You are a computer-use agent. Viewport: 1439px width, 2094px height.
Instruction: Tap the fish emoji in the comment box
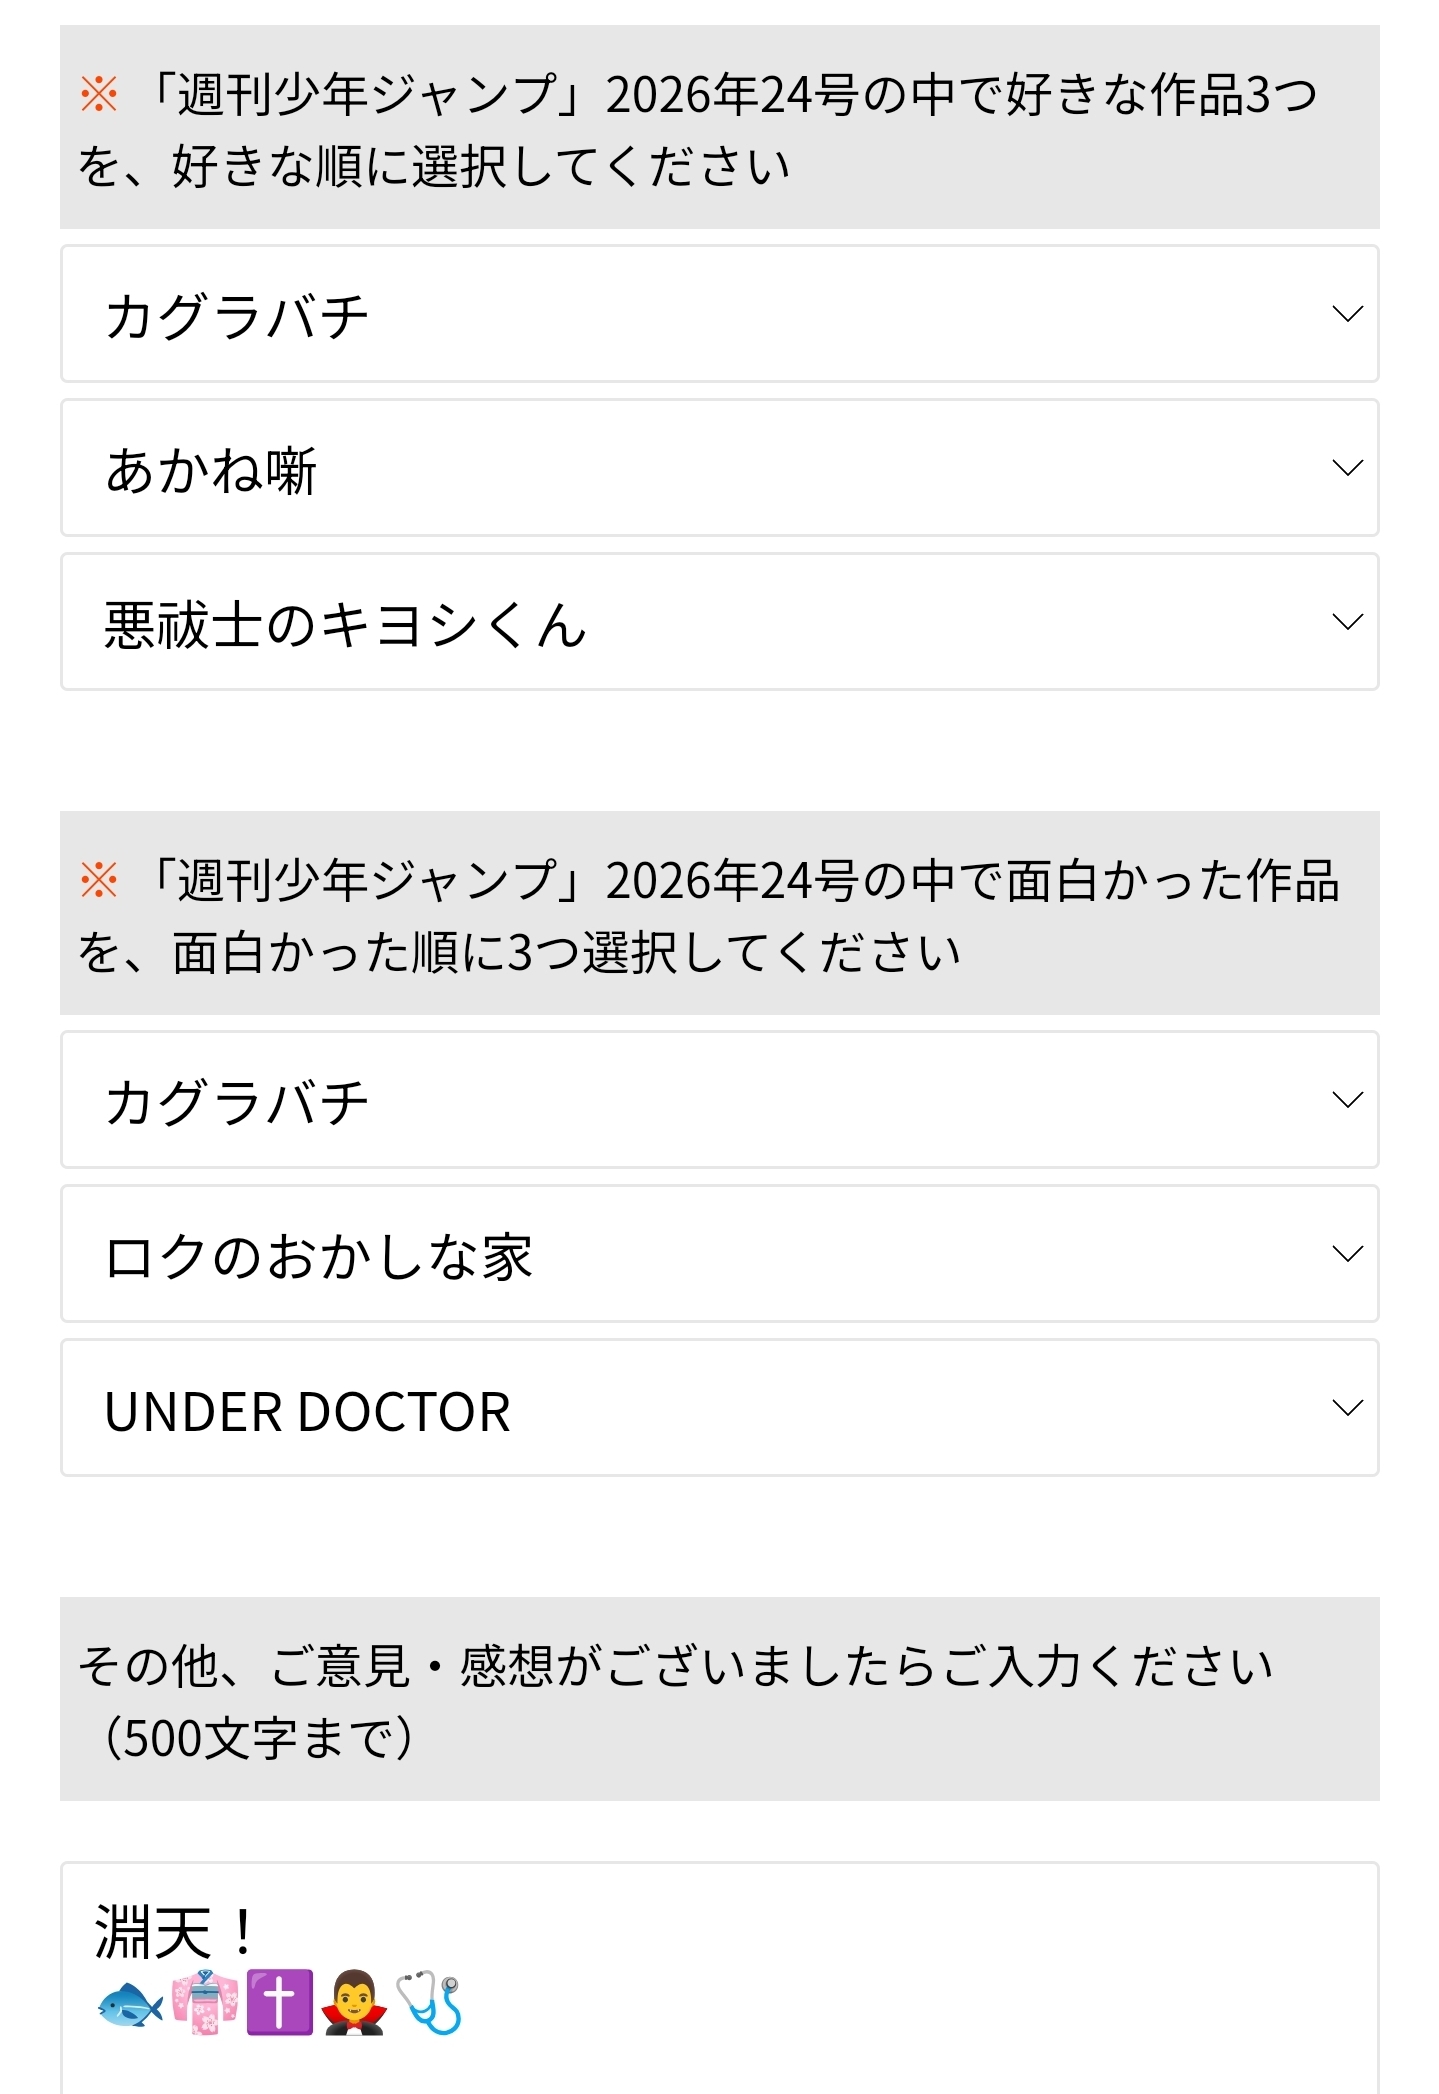pos(130,2004)
